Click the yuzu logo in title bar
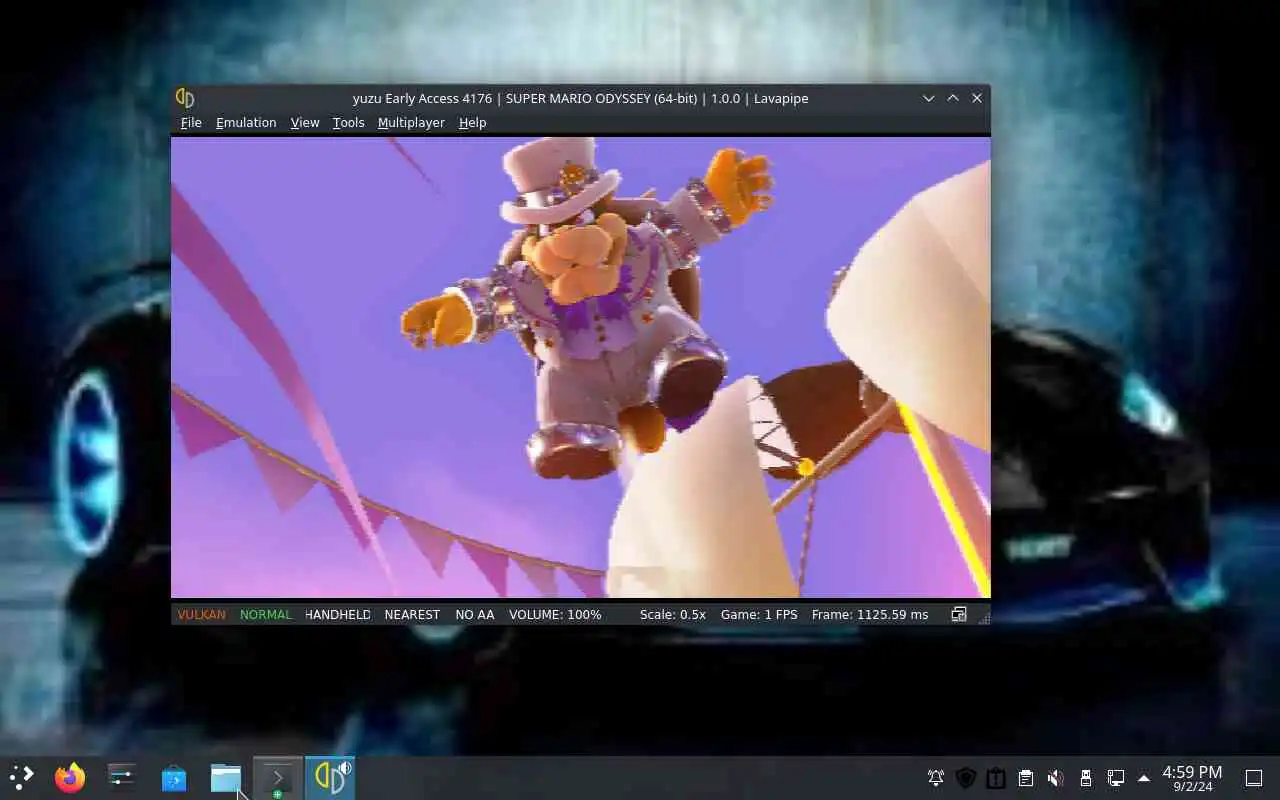 tap(185, 98)
